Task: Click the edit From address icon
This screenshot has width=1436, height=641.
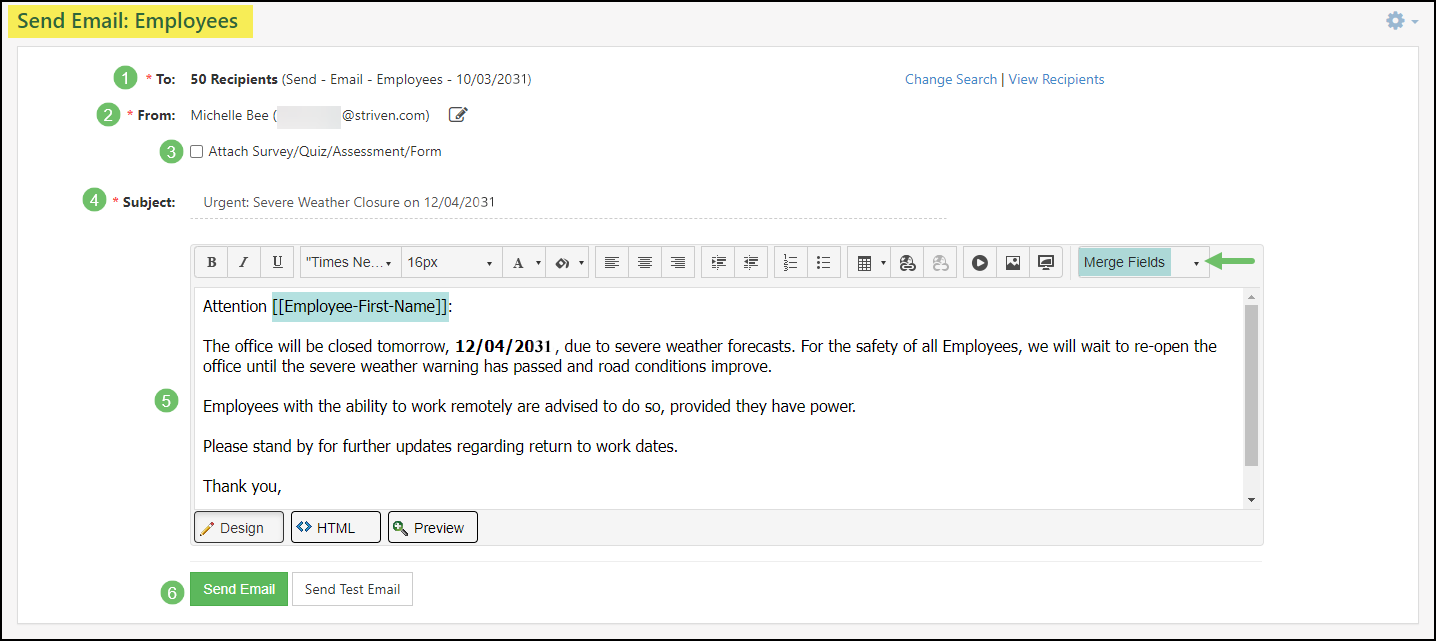Action: click(x=458, y=115)
